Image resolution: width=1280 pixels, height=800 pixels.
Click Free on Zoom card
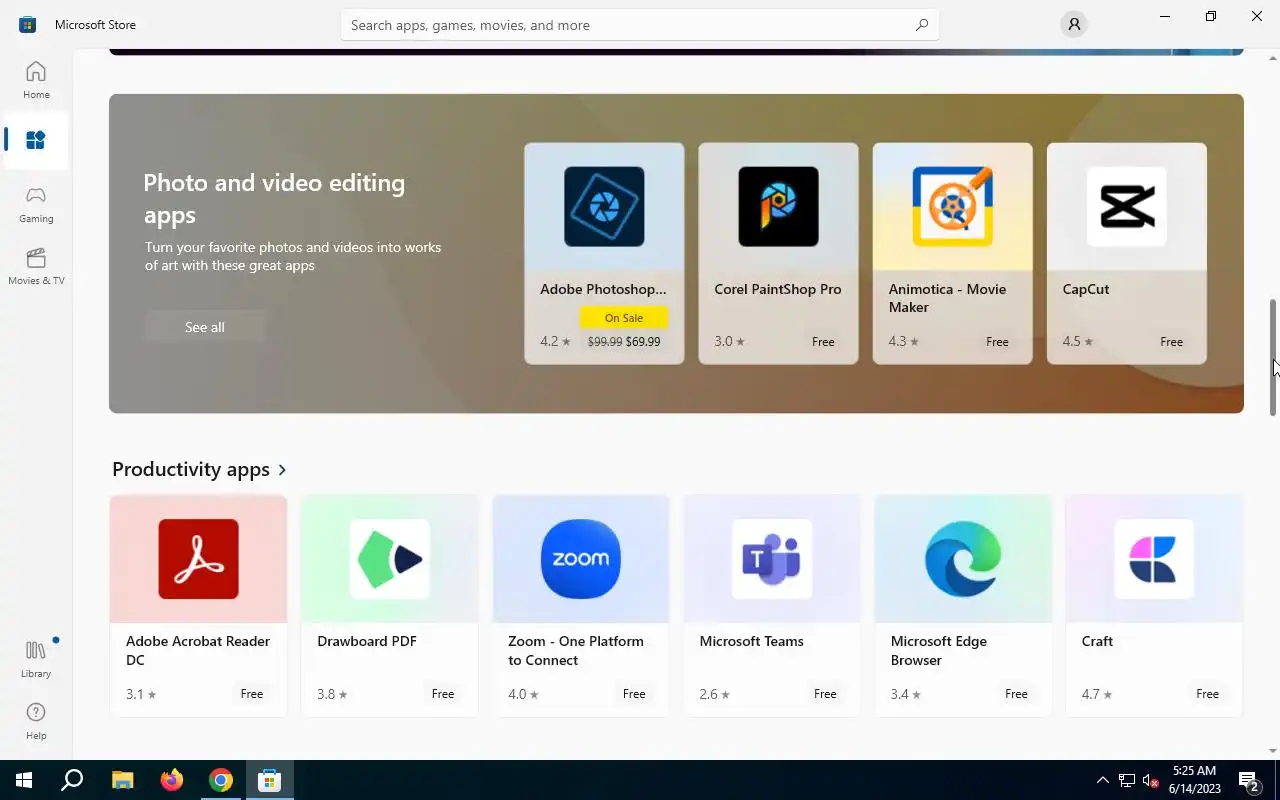[x=634, y=694]
